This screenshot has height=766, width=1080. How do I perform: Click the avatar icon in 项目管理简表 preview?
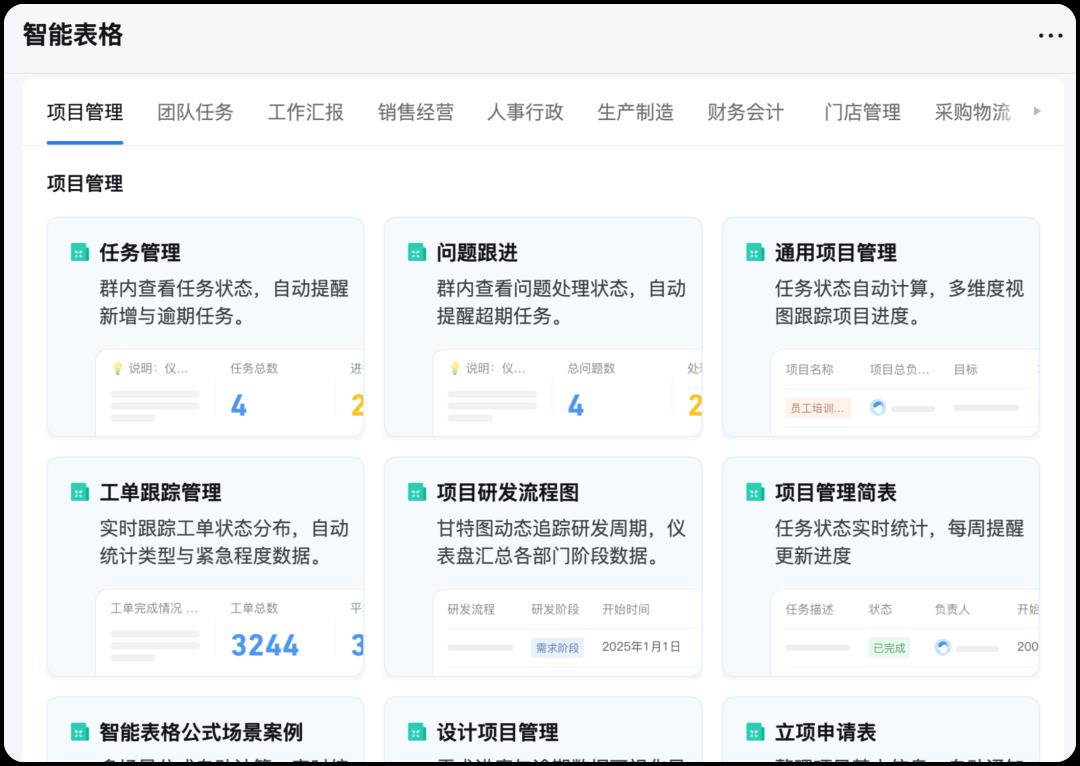click(943, 648)
